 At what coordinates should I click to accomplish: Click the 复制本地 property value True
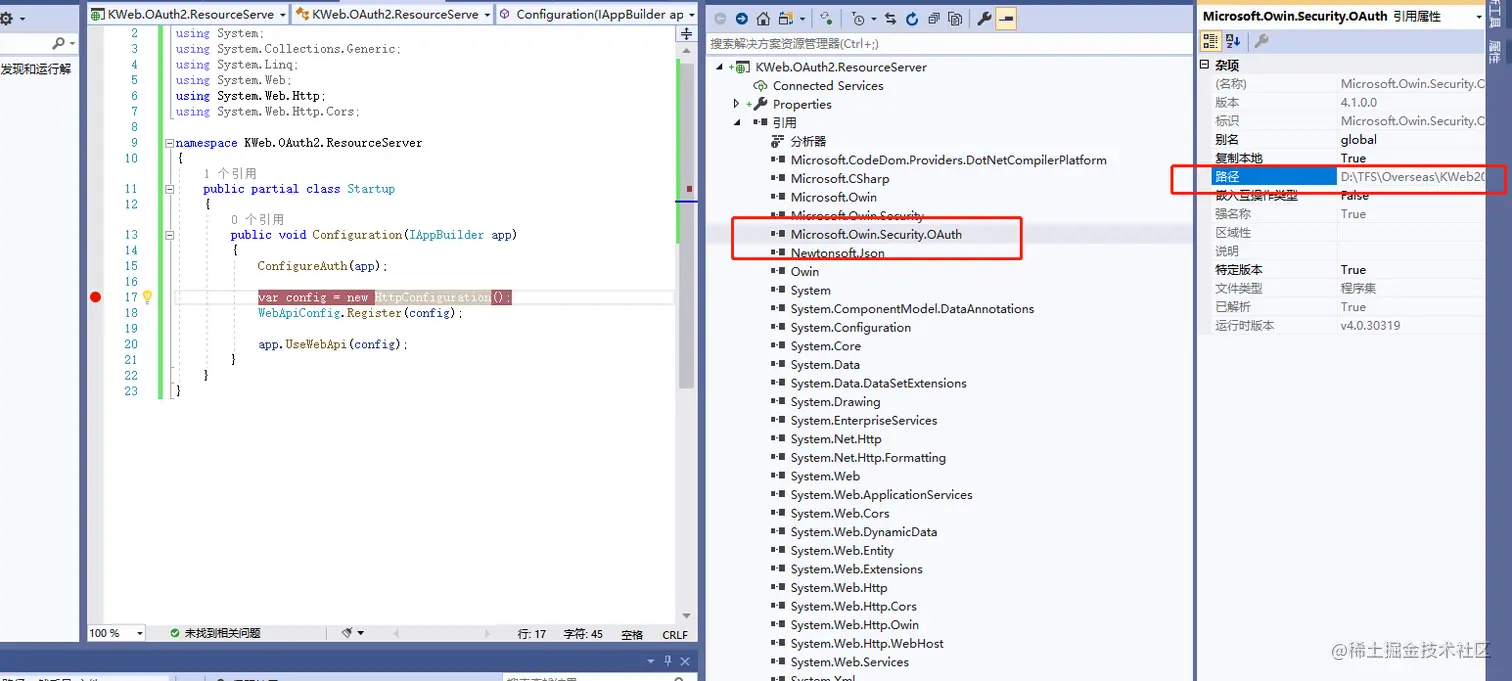(1353, 158)
